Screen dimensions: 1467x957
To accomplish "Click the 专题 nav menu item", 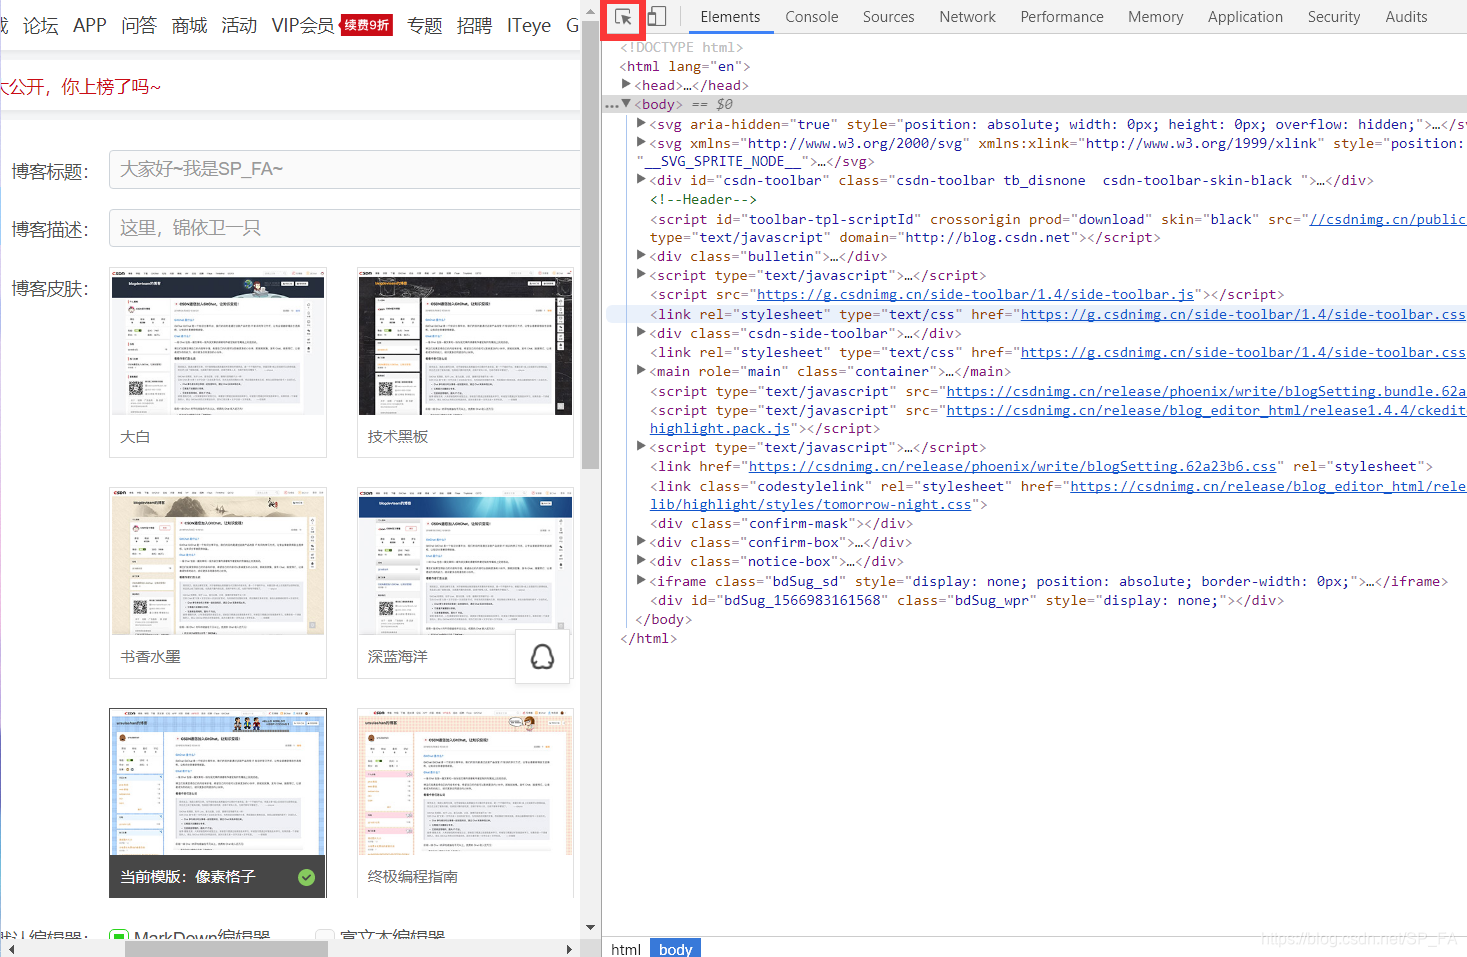I will (x=425, y=25).
